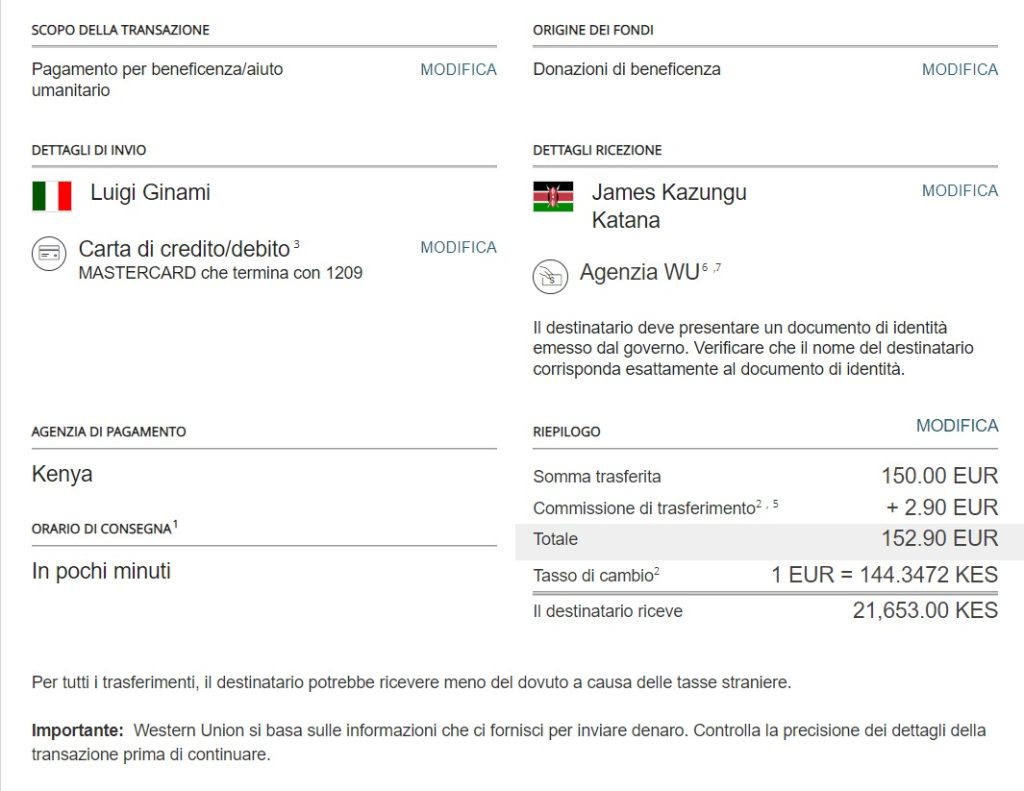Click the Italian flag icon beside Luigi Ginami

pos(51,196)
